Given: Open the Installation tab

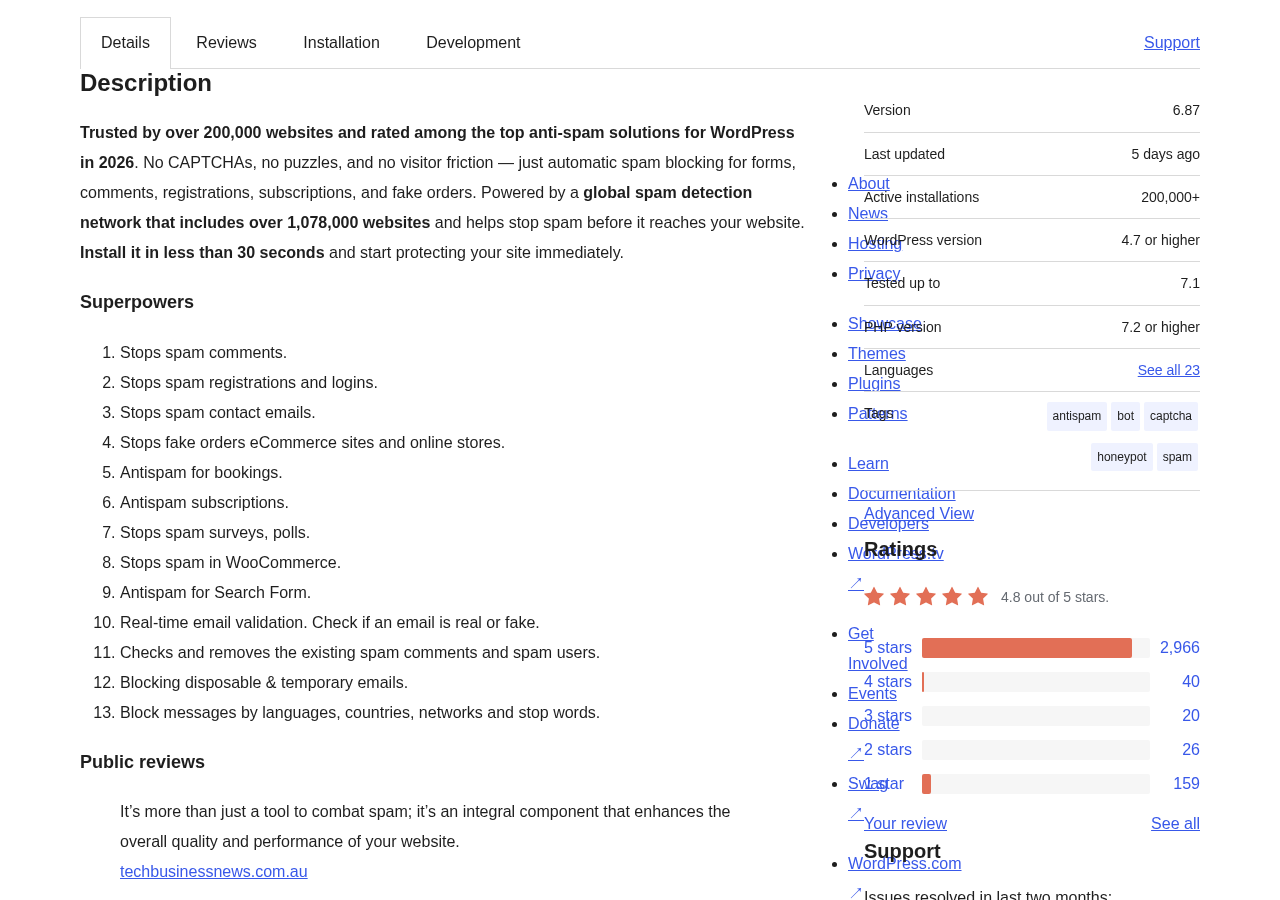Looking at the screenshot, I should [341, 43].
